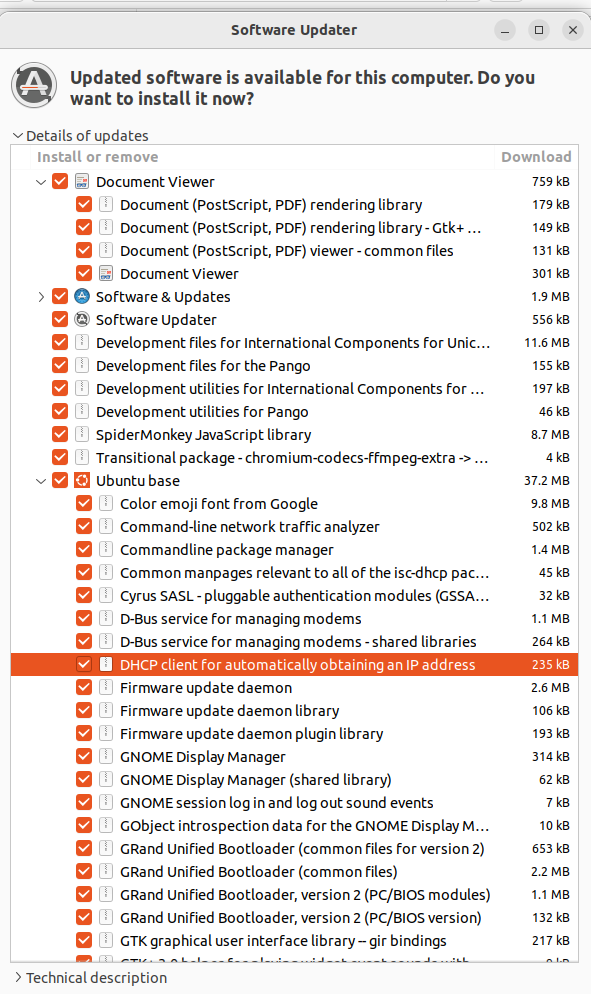Uncheck the Document Viewer group checkbox
The height and width of the screenshot is (994, 591).
coord(60,181)
